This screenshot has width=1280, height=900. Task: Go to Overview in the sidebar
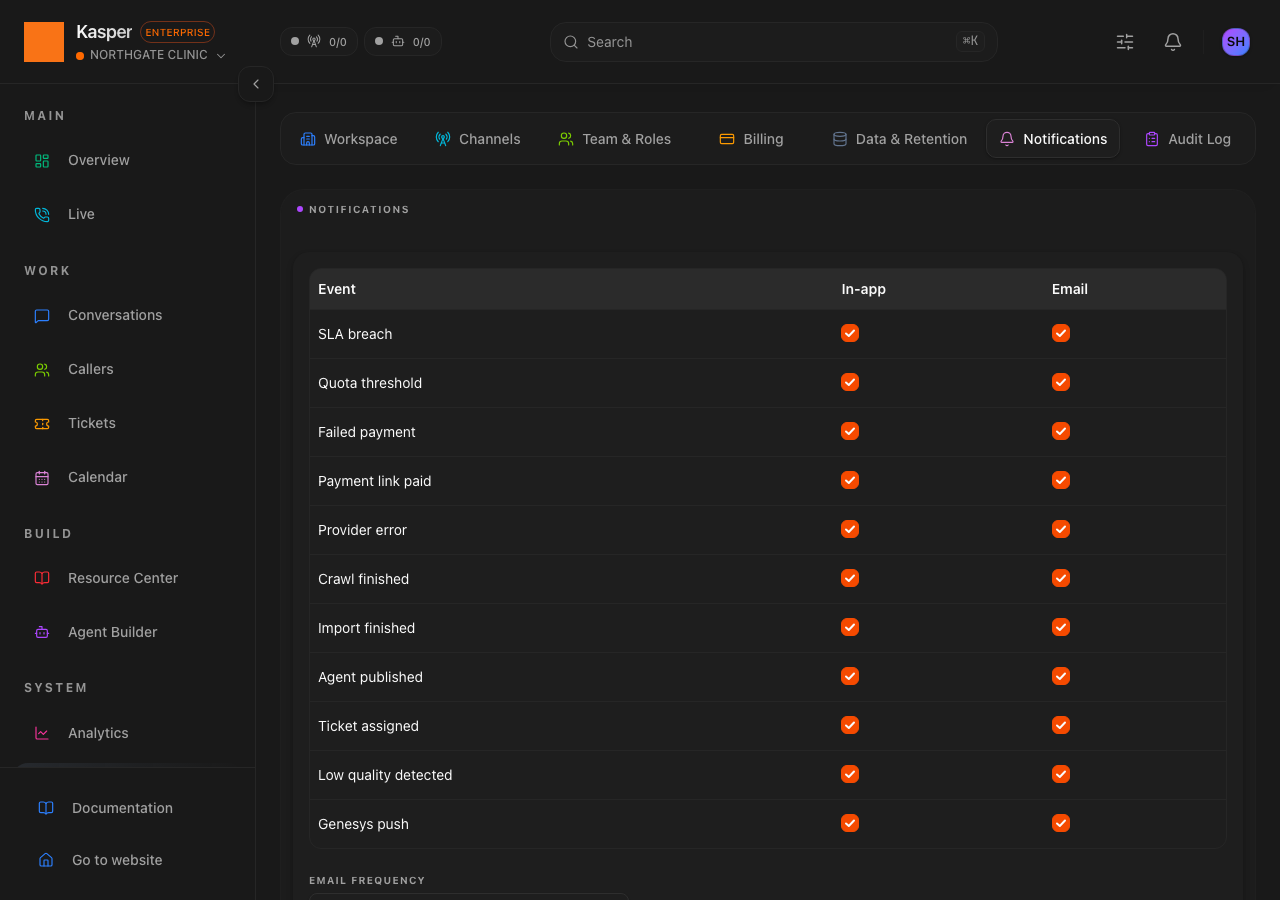click(128, 160)
